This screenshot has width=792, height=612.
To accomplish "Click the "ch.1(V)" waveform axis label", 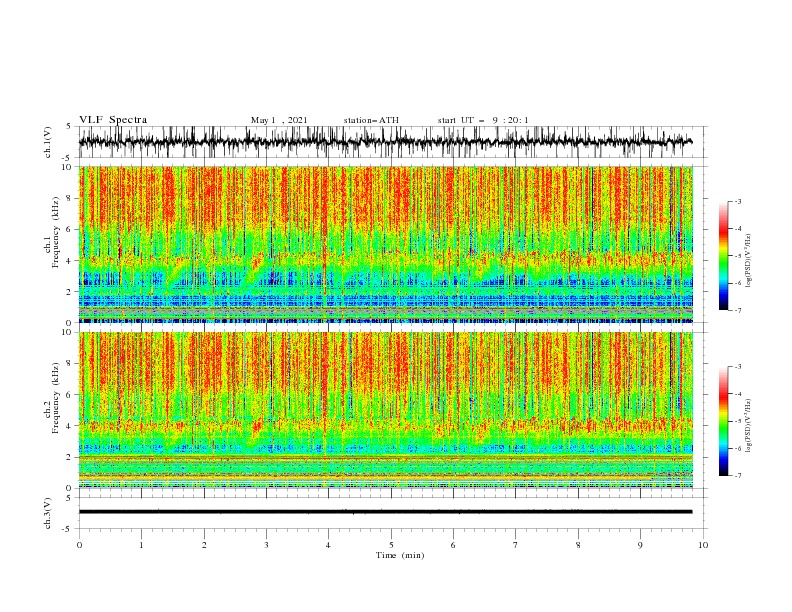I will (48, 142).
